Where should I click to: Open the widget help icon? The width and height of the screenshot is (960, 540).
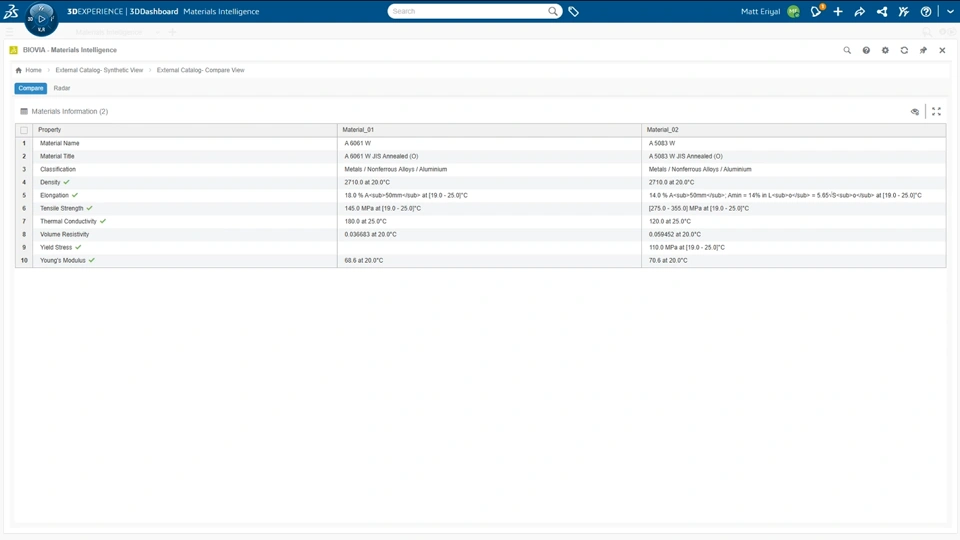pyautogui.click(x=866, y=50)
